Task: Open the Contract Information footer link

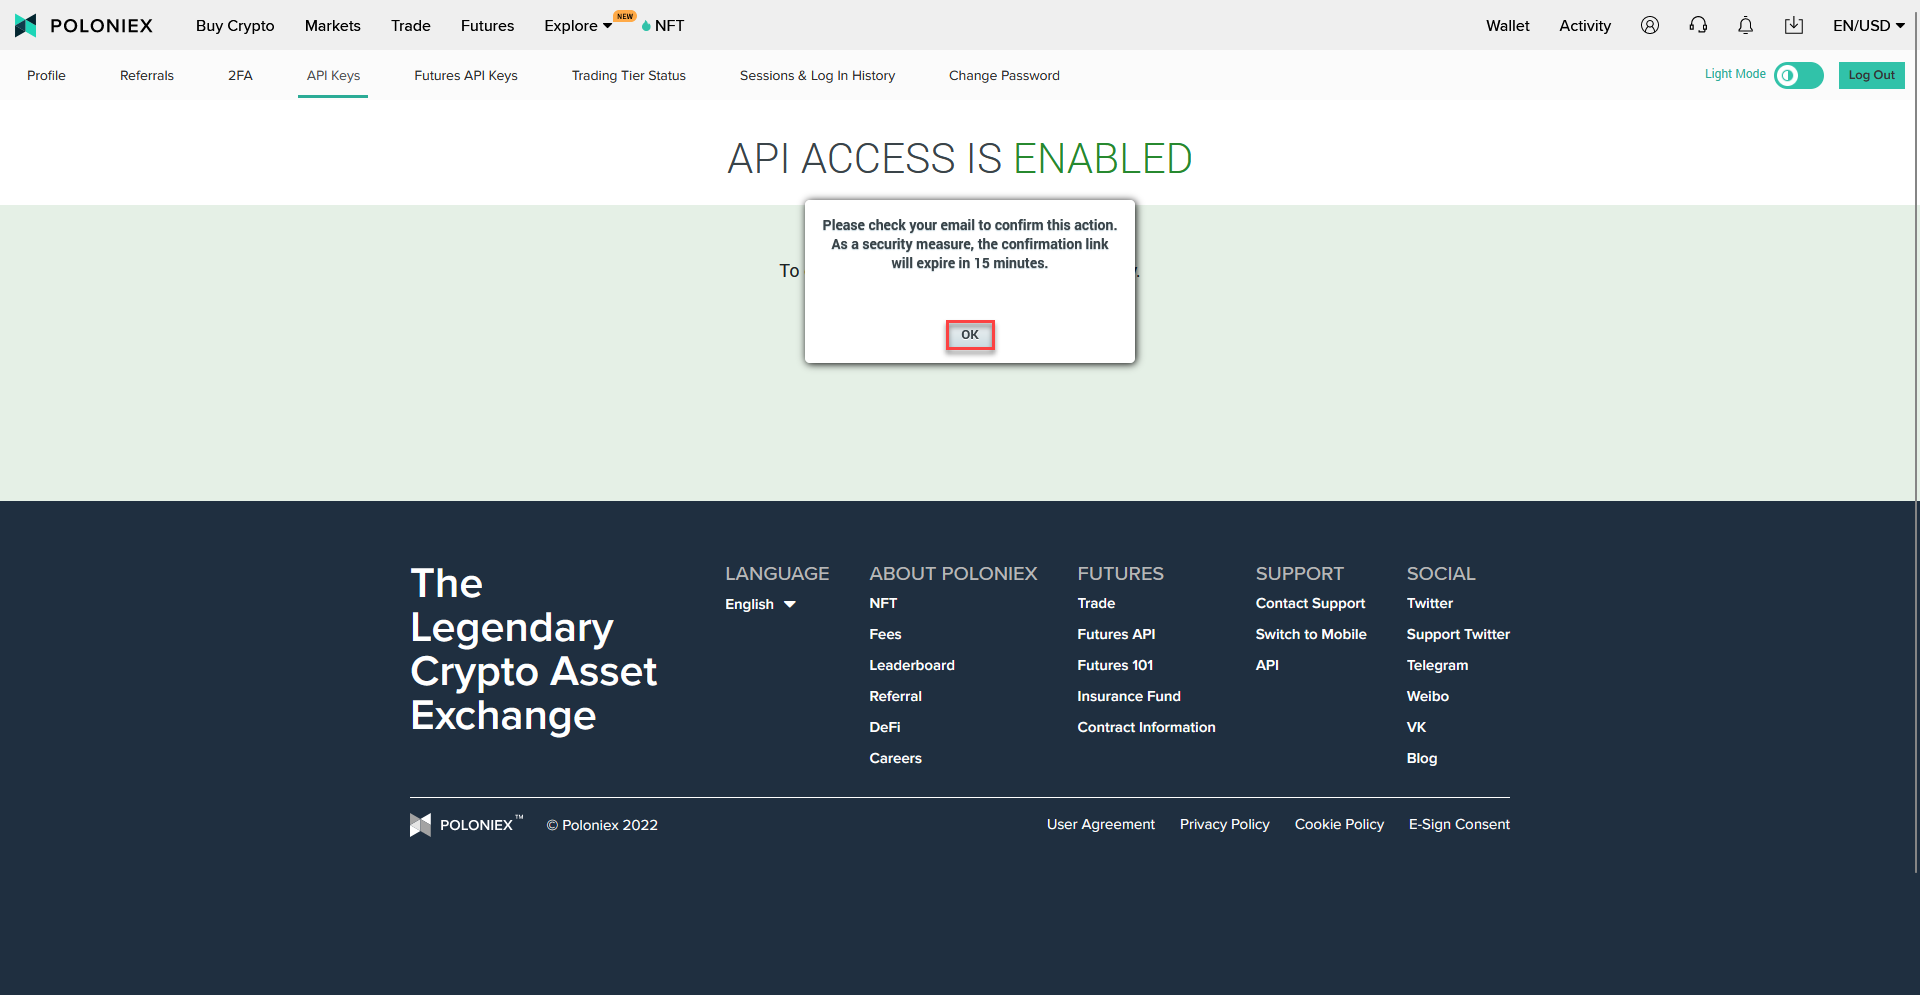Action: coord(1146,727)
